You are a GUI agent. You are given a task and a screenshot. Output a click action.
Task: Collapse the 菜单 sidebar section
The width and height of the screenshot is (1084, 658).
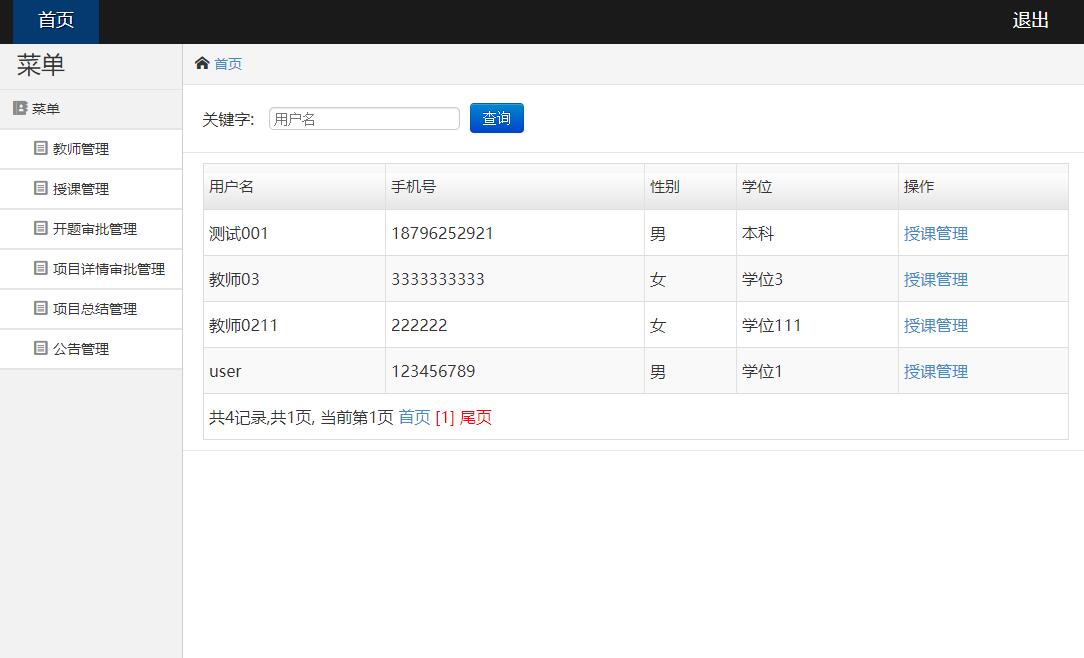click(46, 109)
